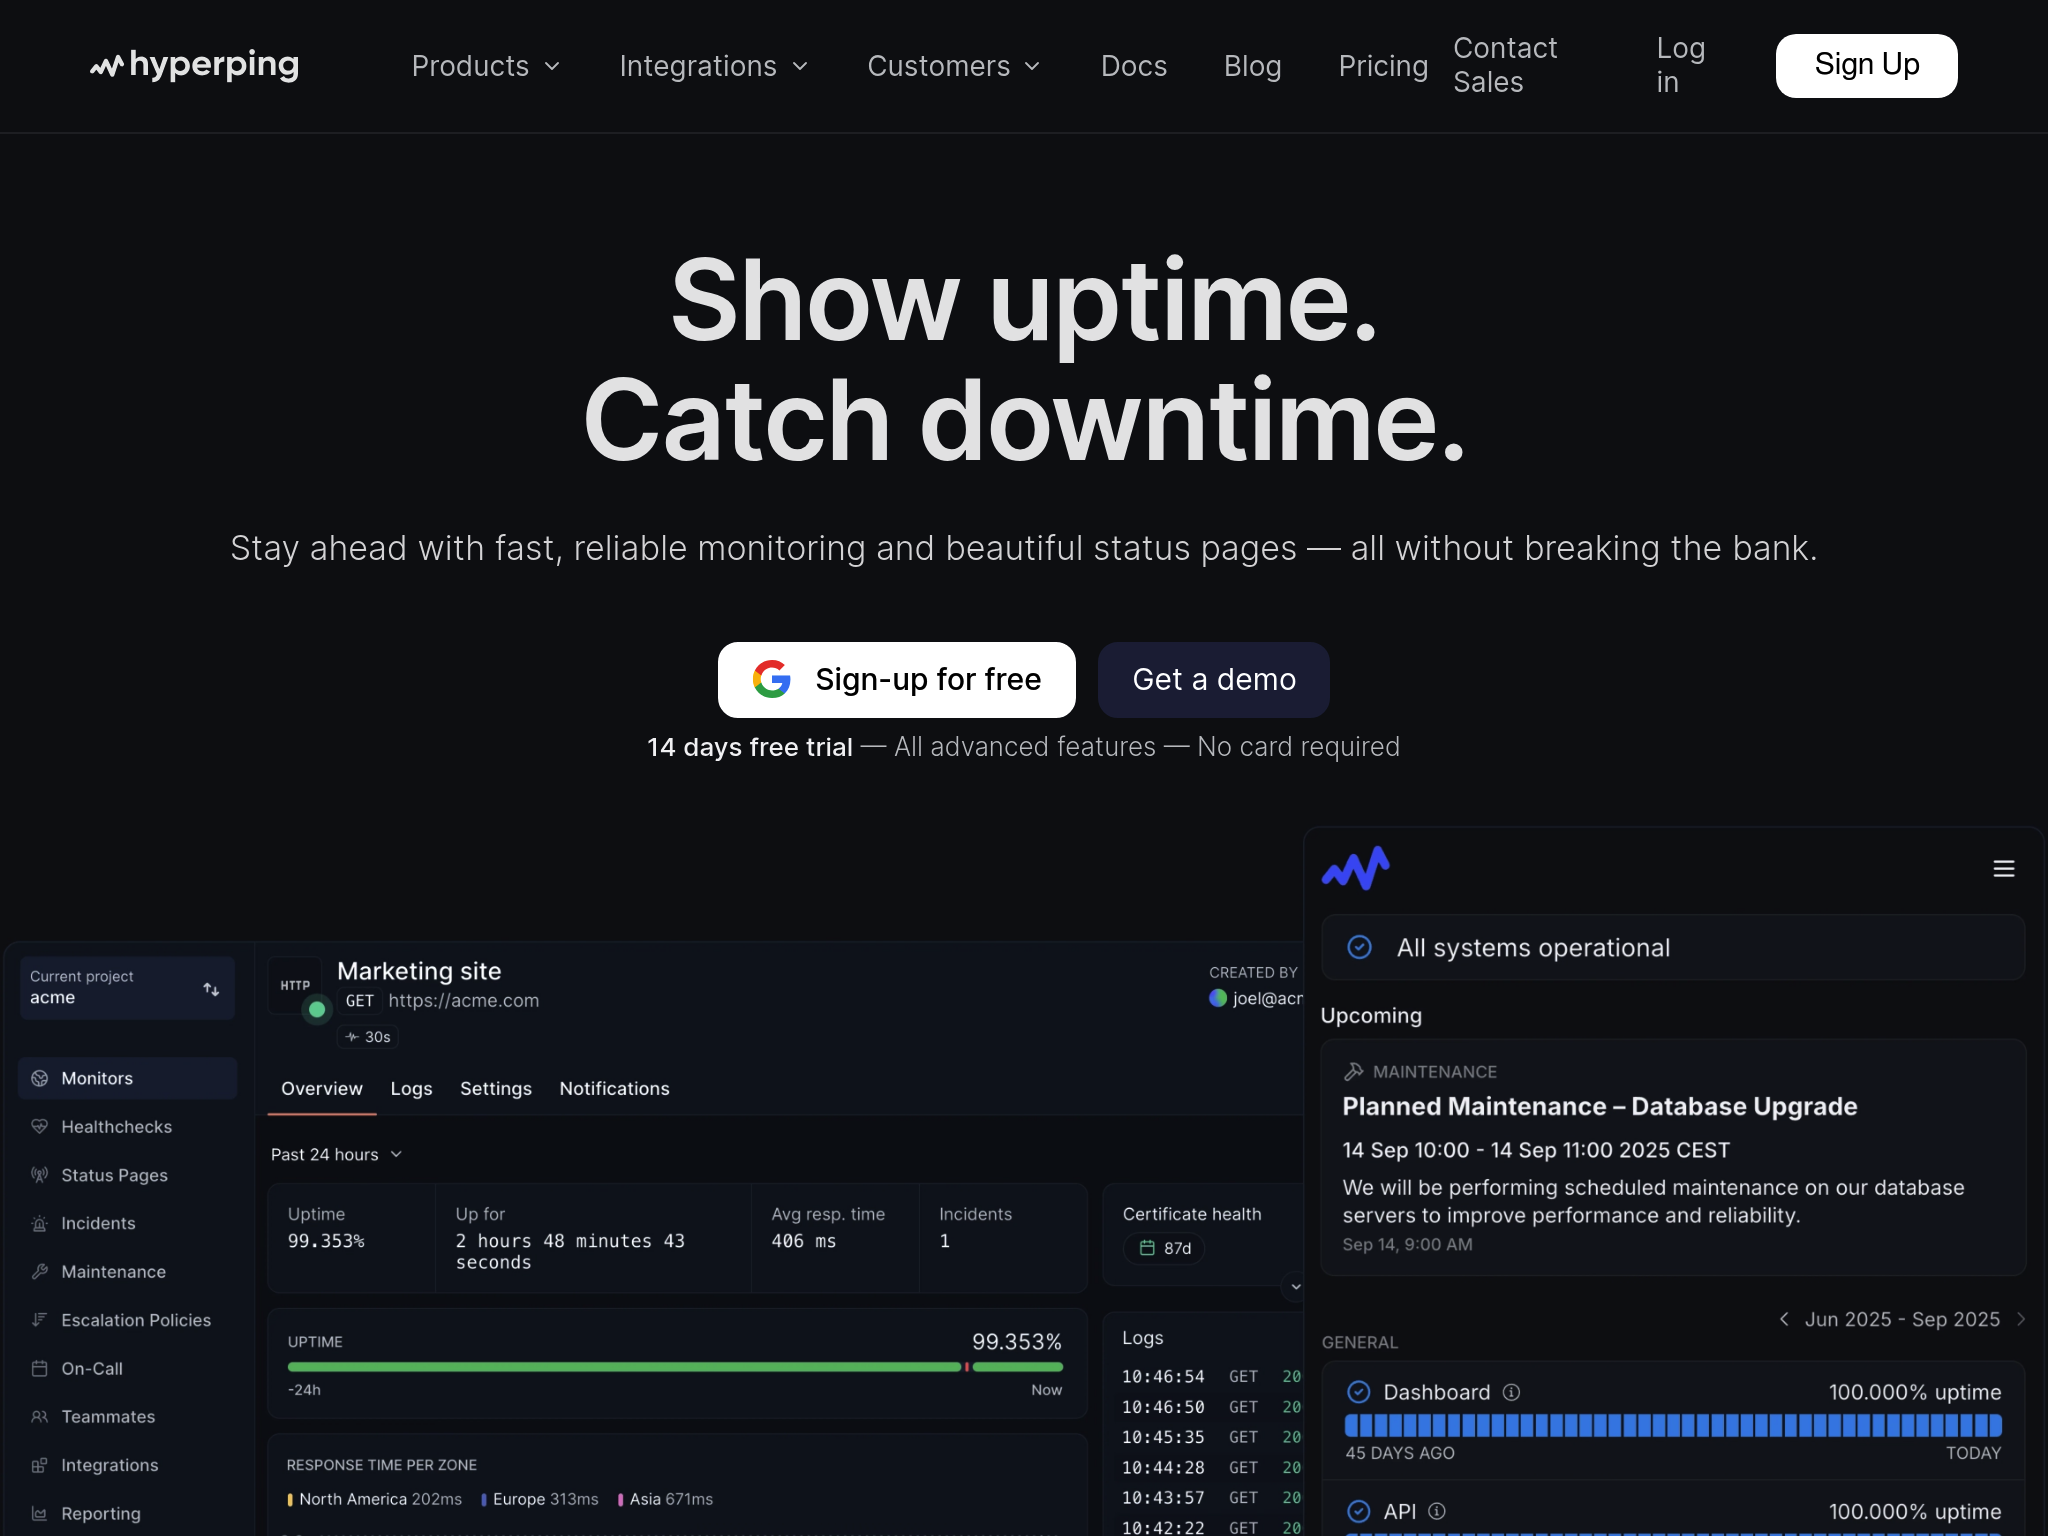Click the Monitors sidebar icon

(40, 1078)
